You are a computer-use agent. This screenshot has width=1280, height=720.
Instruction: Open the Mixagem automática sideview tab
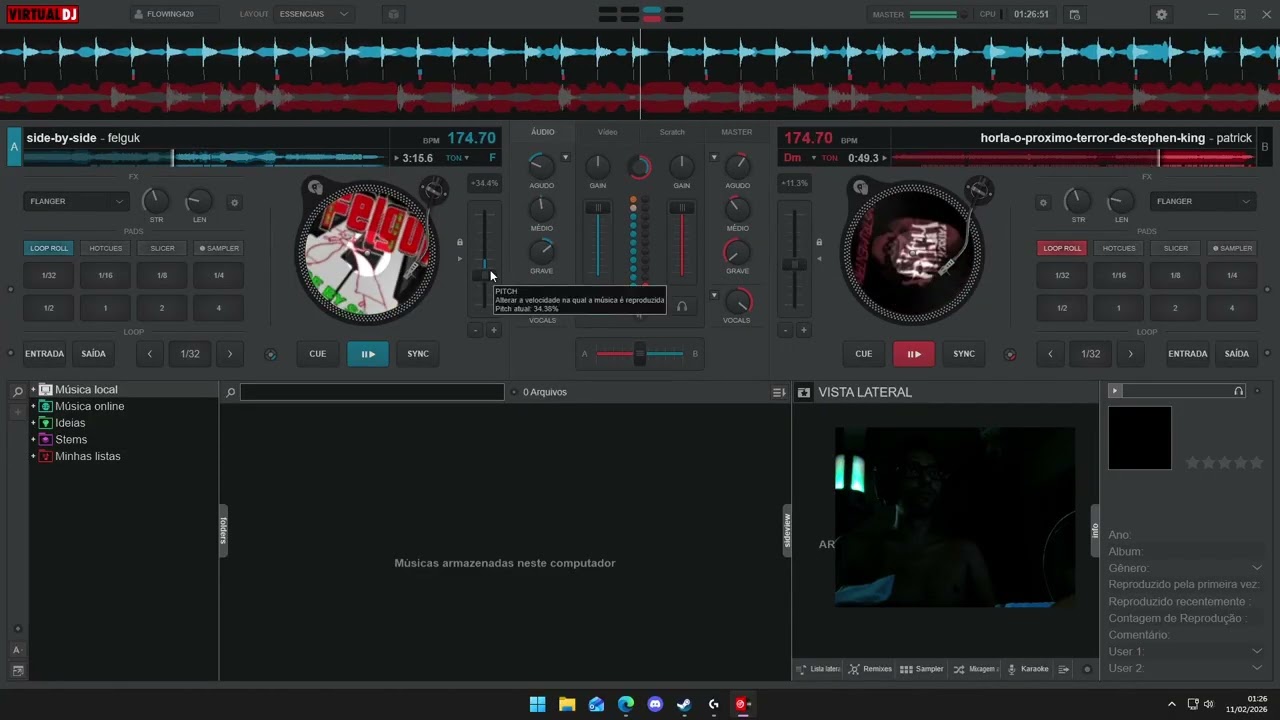pos(975,669)
